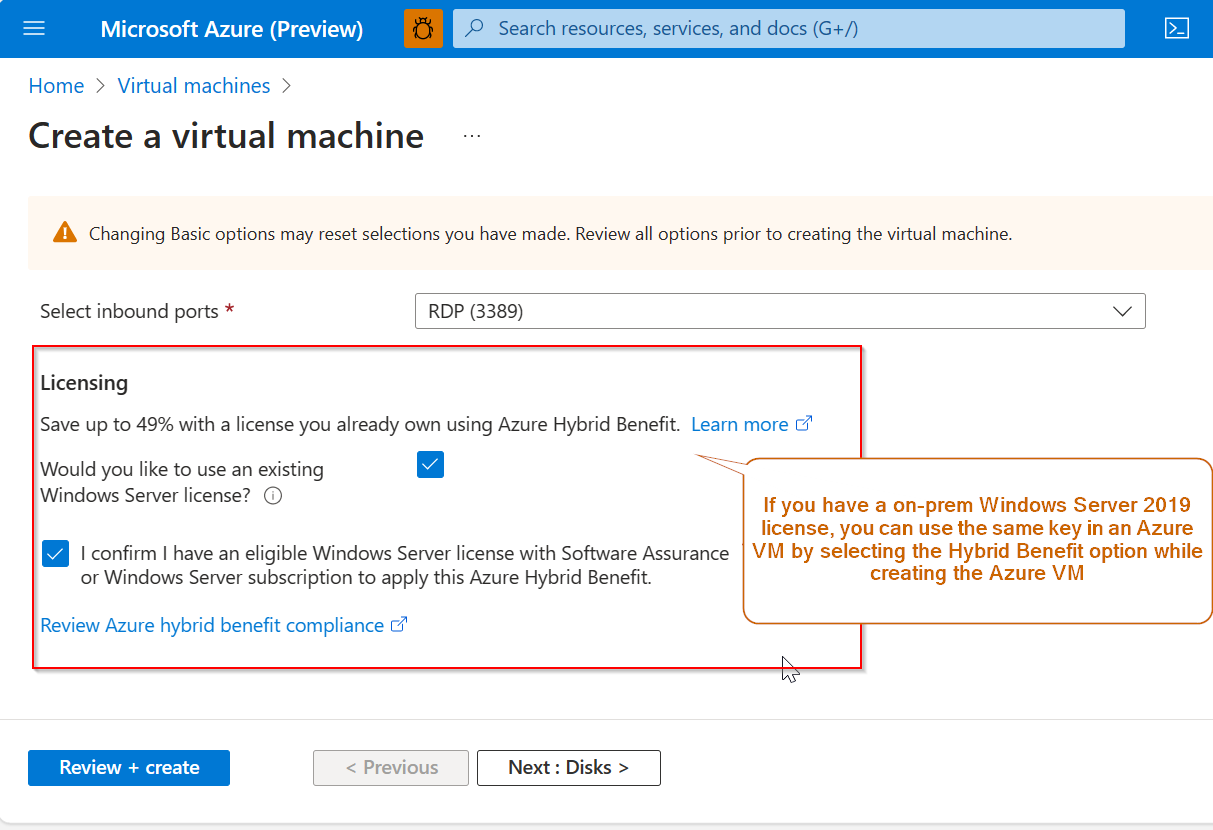Open Cloud Shell from the top bar
The width and height of the screenshot is (1213, 830).
1177,29
